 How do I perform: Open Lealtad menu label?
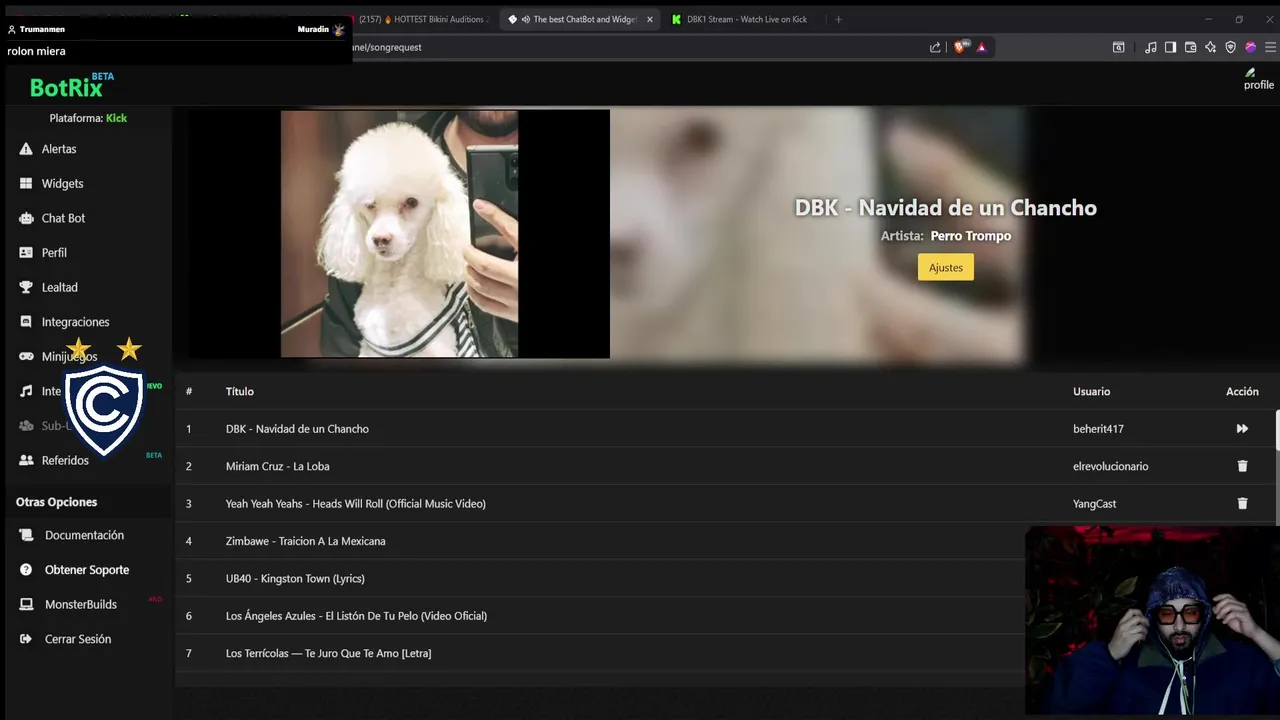click(x=59, y=287)
